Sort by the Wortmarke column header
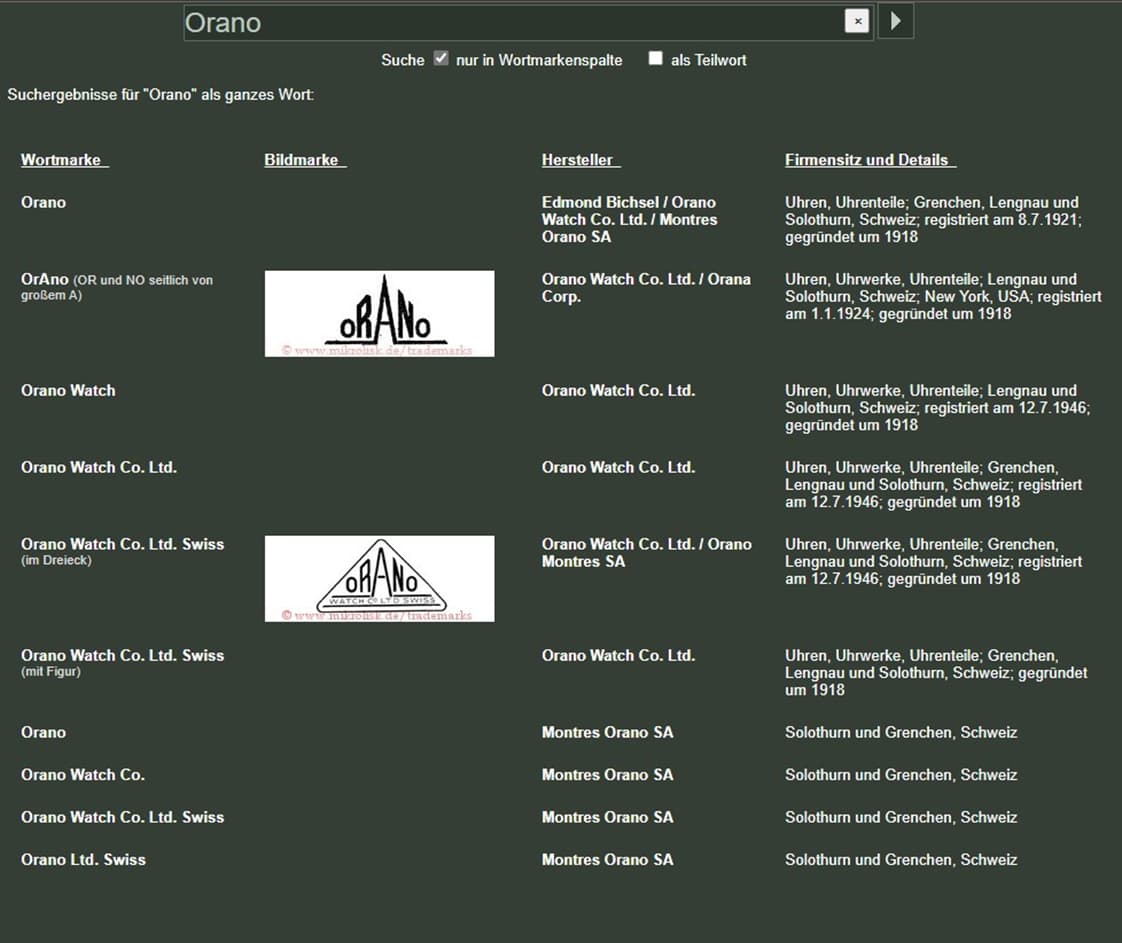The height and width of the screenshot is (943, 1122). pyautogui.click(x=64, y=160)
